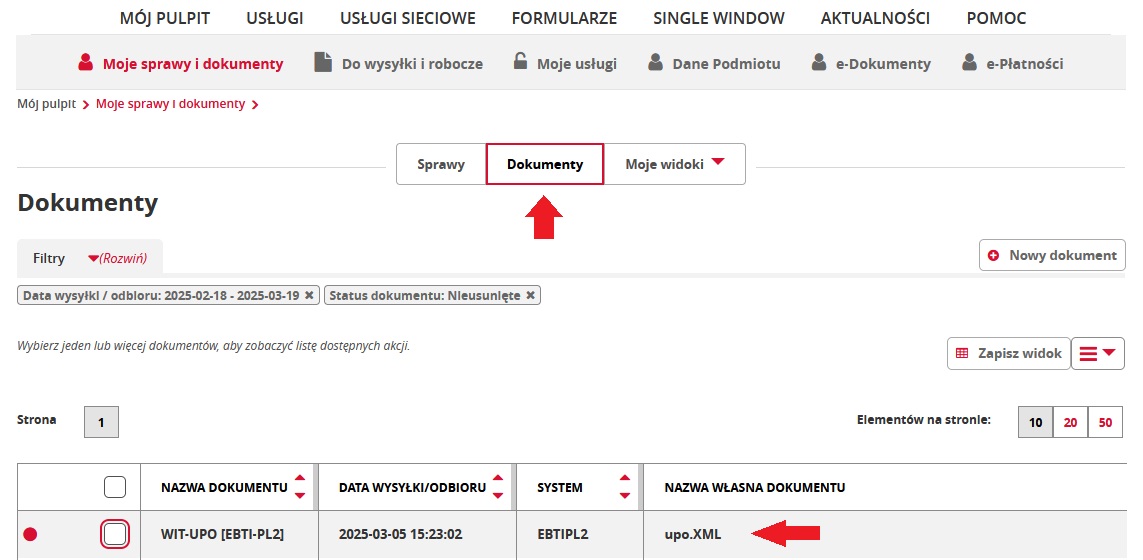Switch to the Dokumenty tab
Screen dimensions: 1143x560
(x=545, y=164)
